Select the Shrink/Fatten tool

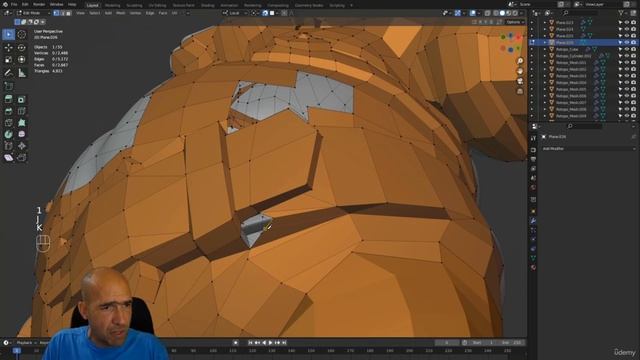pyautogui.click(x=22, y=146)
